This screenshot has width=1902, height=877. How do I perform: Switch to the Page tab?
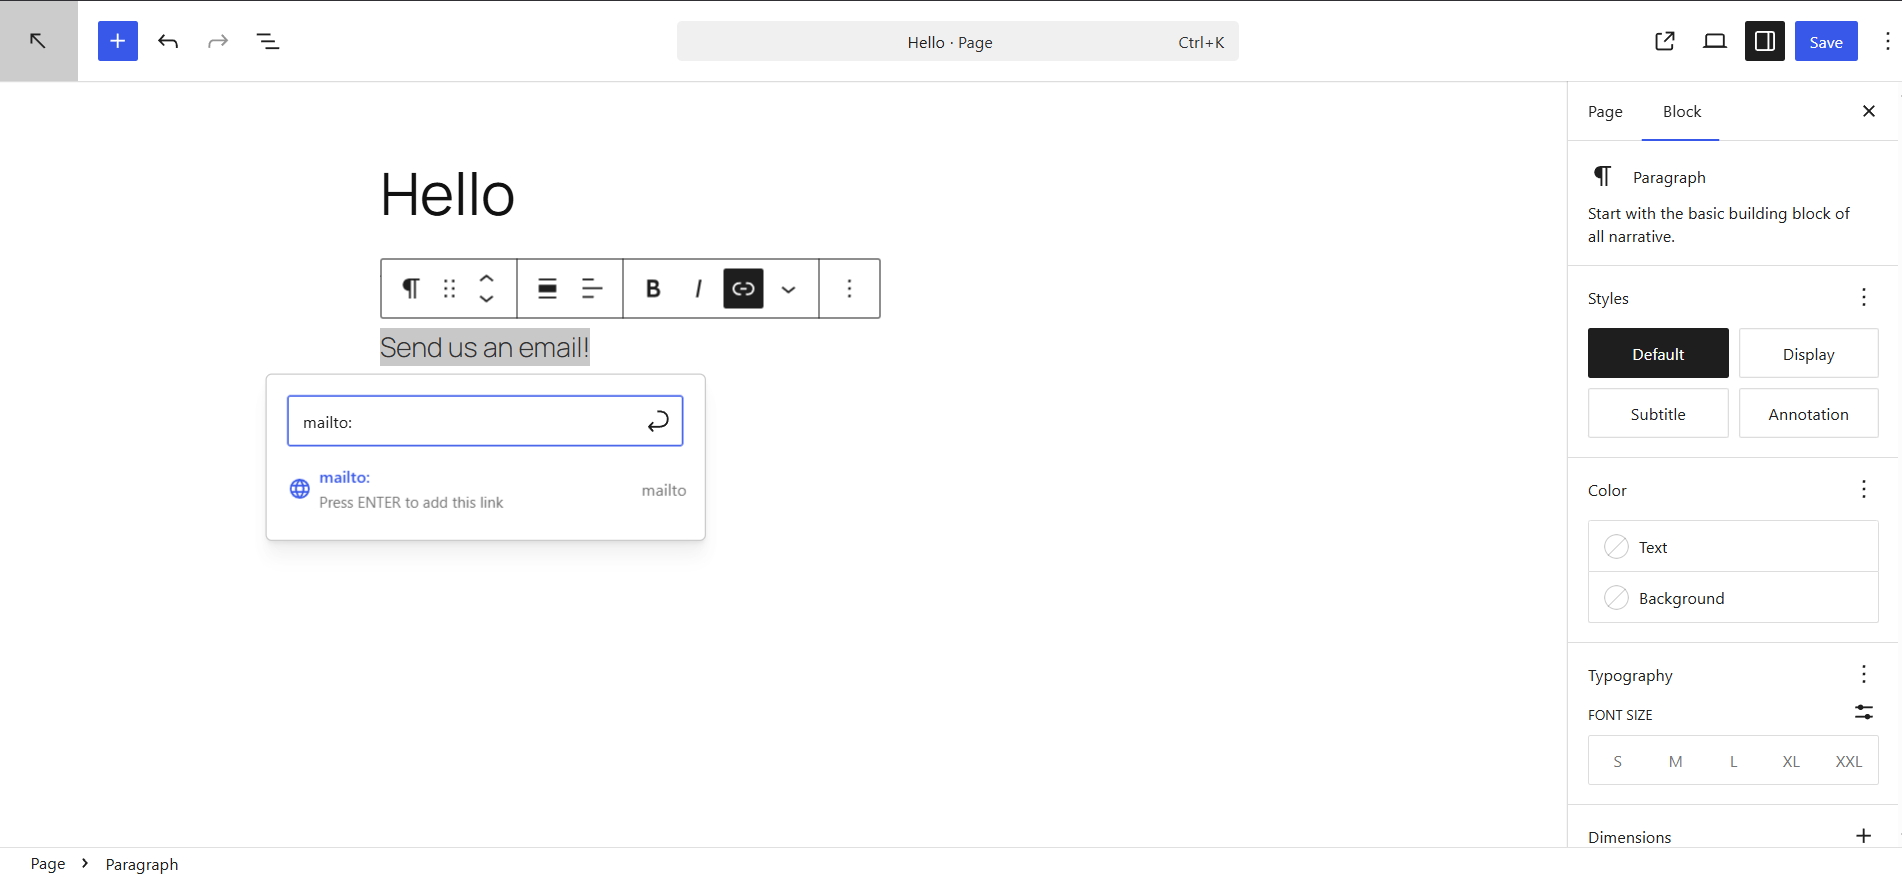tap(1605, 111)
